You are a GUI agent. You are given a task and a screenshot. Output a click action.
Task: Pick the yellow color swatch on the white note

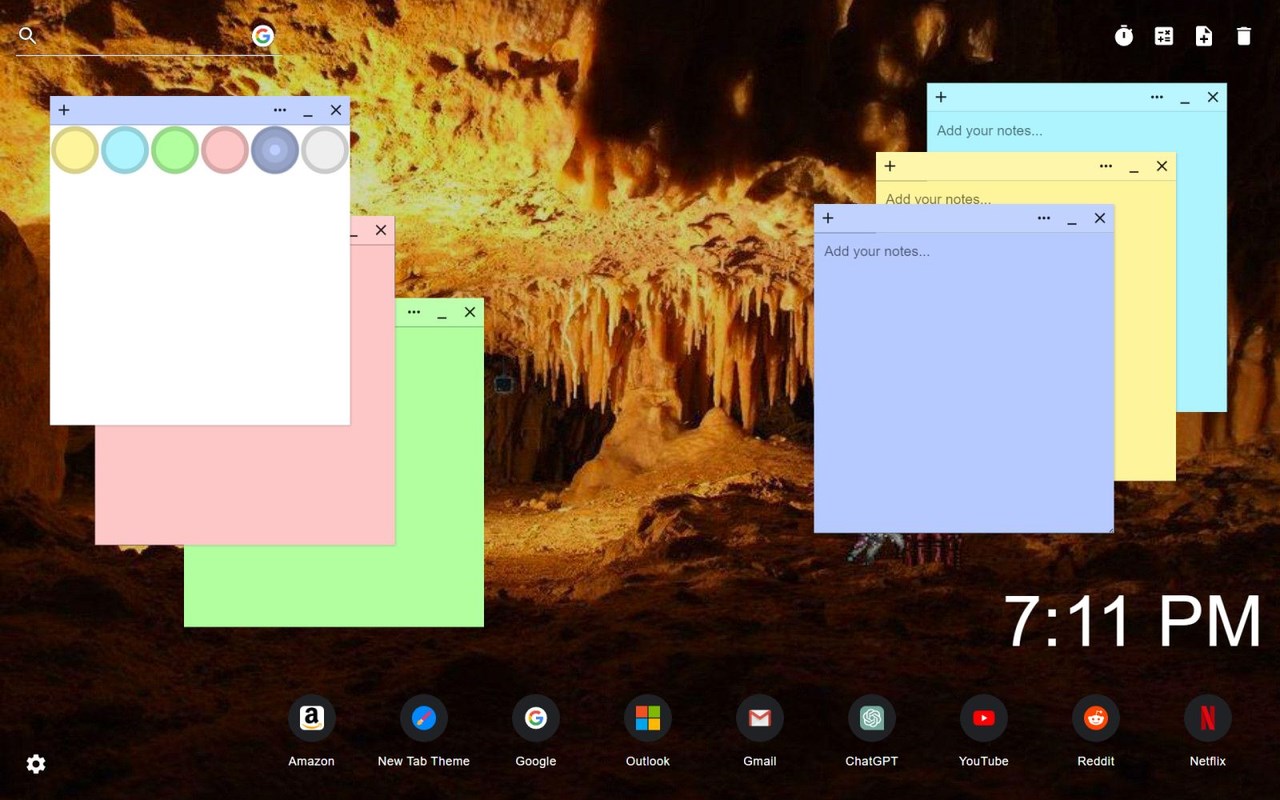(x=75, y=150)
